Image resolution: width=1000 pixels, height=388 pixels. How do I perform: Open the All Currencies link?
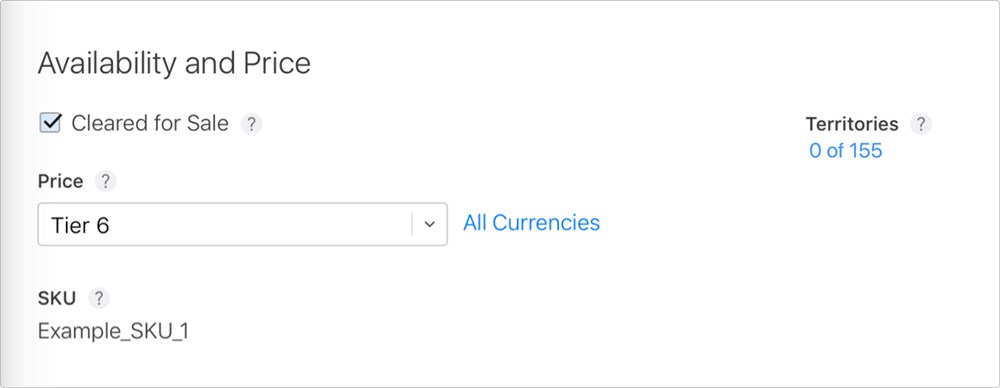[x=531, y=223]
